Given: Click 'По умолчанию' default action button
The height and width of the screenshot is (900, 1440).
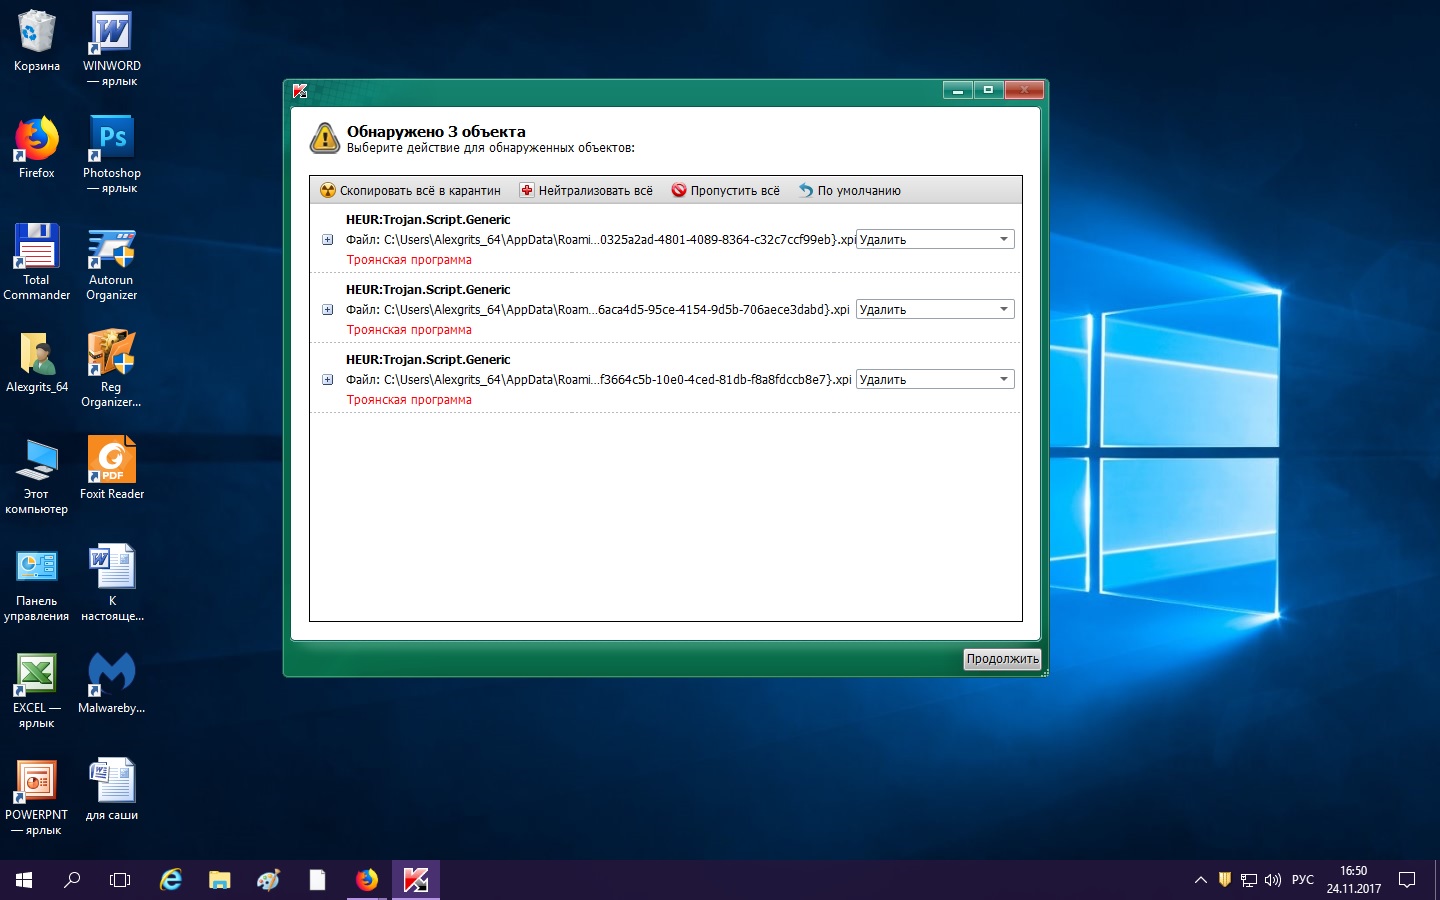Looking at the screenshot, I should tap(849, 190).
